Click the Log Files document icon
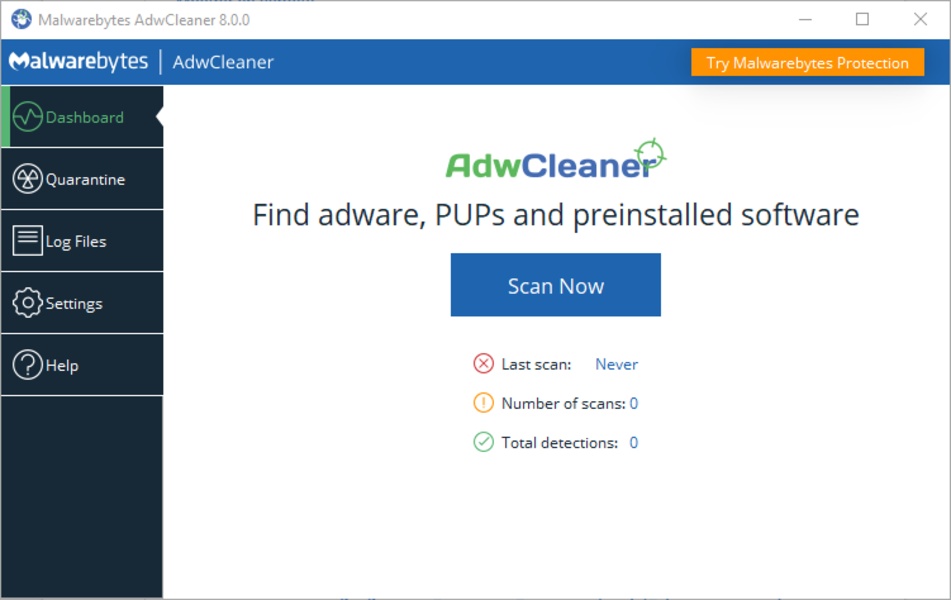 pos(27,241)
